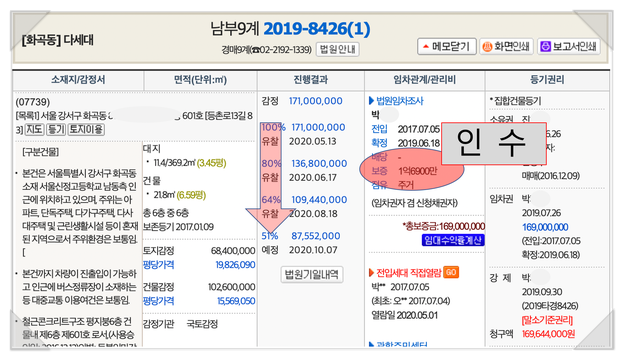Expand the 법원임차조사 triangle marker

(371, 101)
